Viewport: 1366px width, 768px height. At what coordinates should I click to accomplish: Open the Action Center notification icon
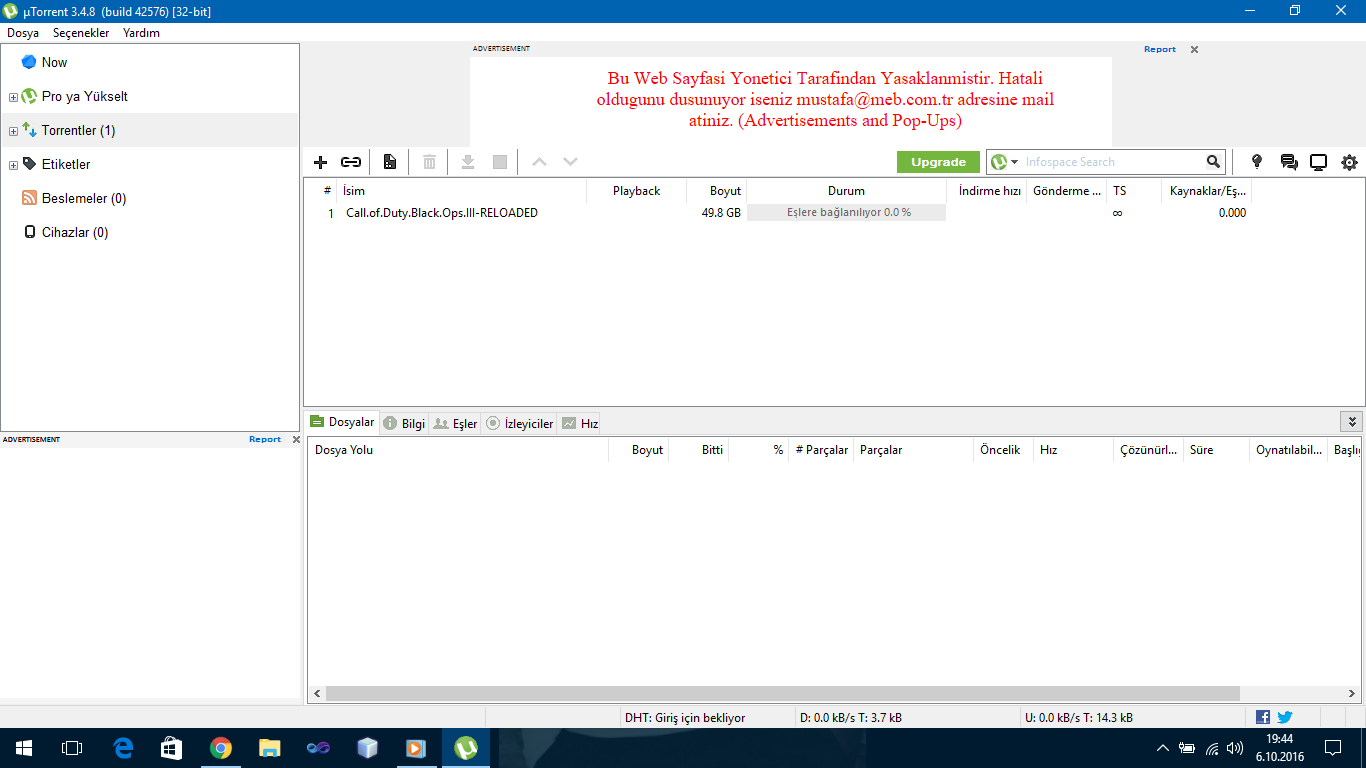[x=1332, y=748]
